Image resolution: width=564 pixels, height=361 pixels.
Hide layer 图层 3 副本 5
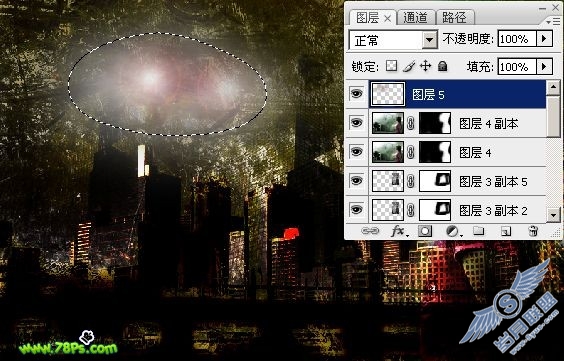tap(356, 180)
